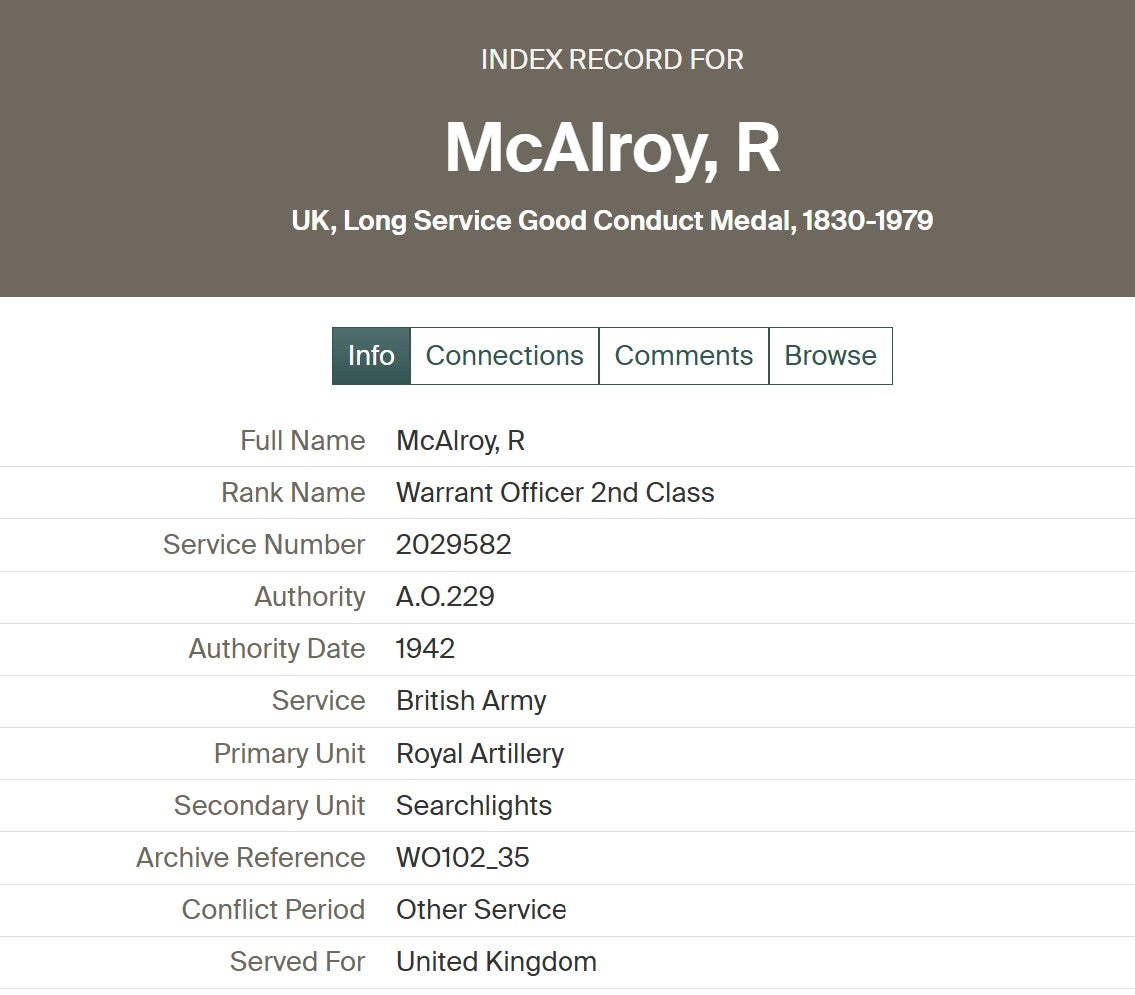Click the Warrant Officer 2nd Class rank value
This screenshot has width=1135, height=995.
[555, 493]
